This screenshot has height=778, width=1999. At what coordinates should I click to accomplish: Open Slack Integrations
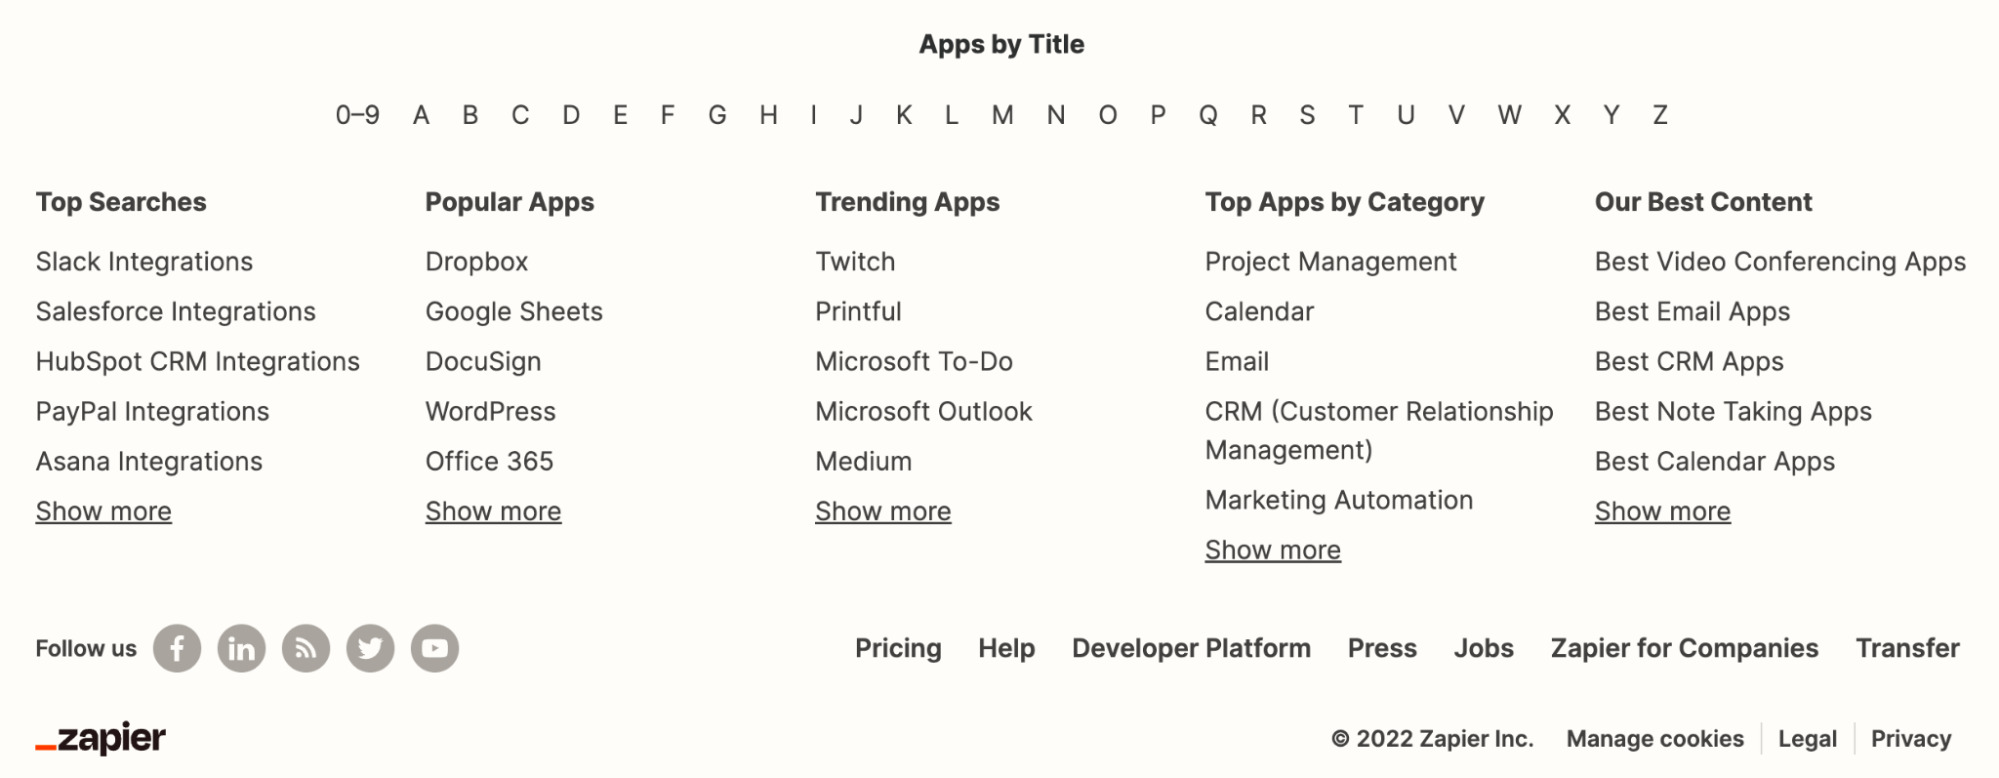click(x=144, y=261)
